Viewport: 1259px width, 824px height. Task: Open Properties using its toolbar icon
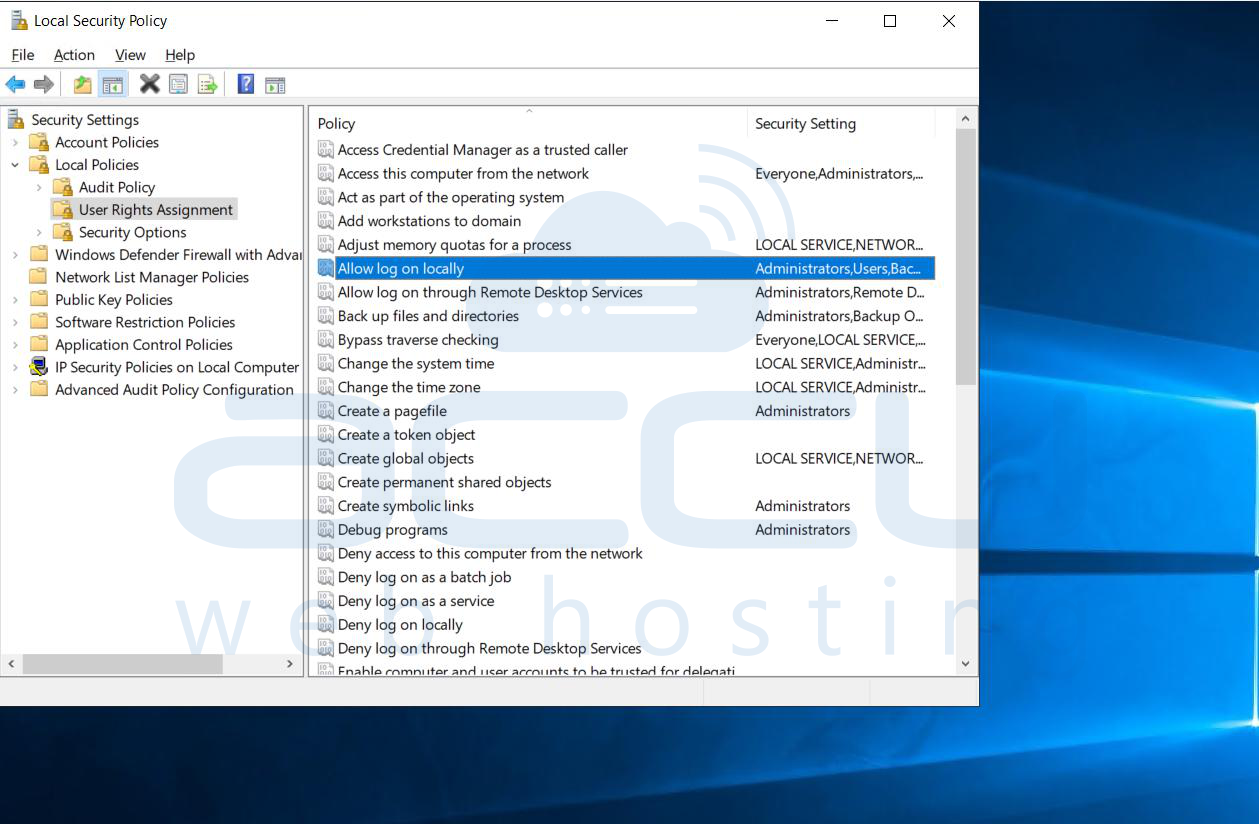coord(178,84)
